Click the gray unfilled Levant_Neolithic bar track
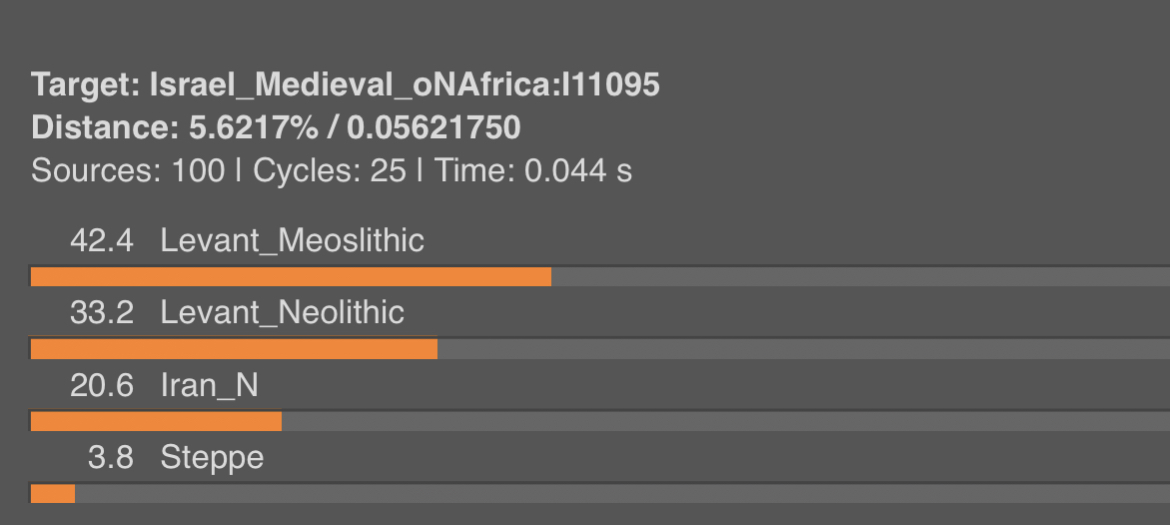The image size is (1170, 525). coord(804,349)
